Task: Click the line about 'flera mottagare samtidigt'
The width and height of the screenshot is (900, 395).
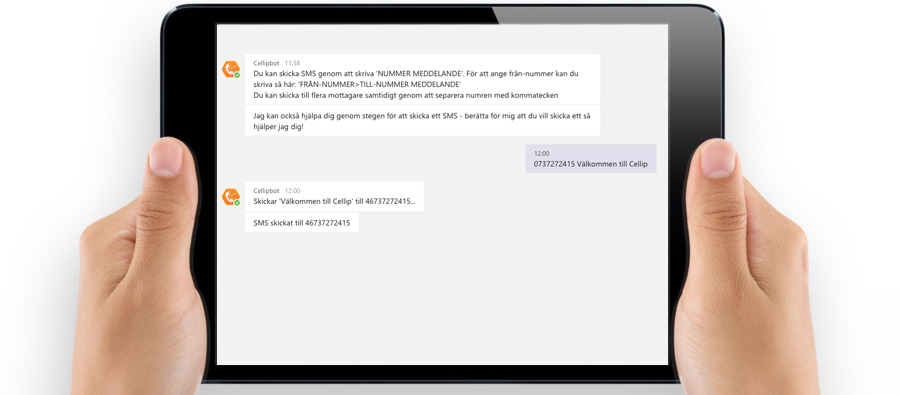Action: tap(405, 95)
